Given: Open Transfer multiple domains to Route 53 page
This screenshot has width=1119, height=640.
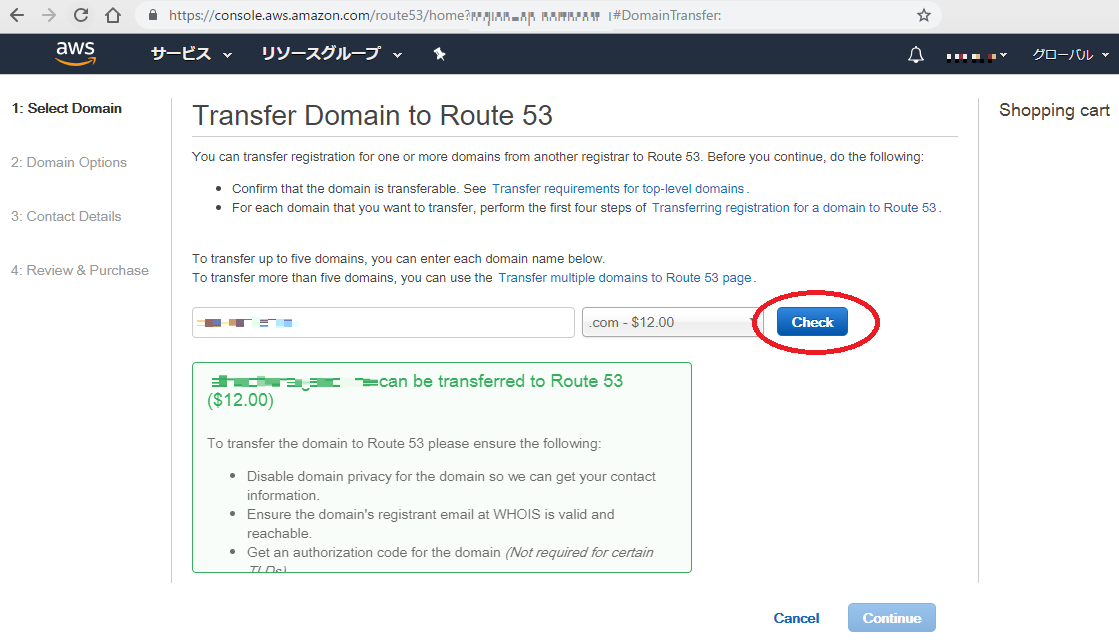Looking at the screenshot, I should point(624,278).
